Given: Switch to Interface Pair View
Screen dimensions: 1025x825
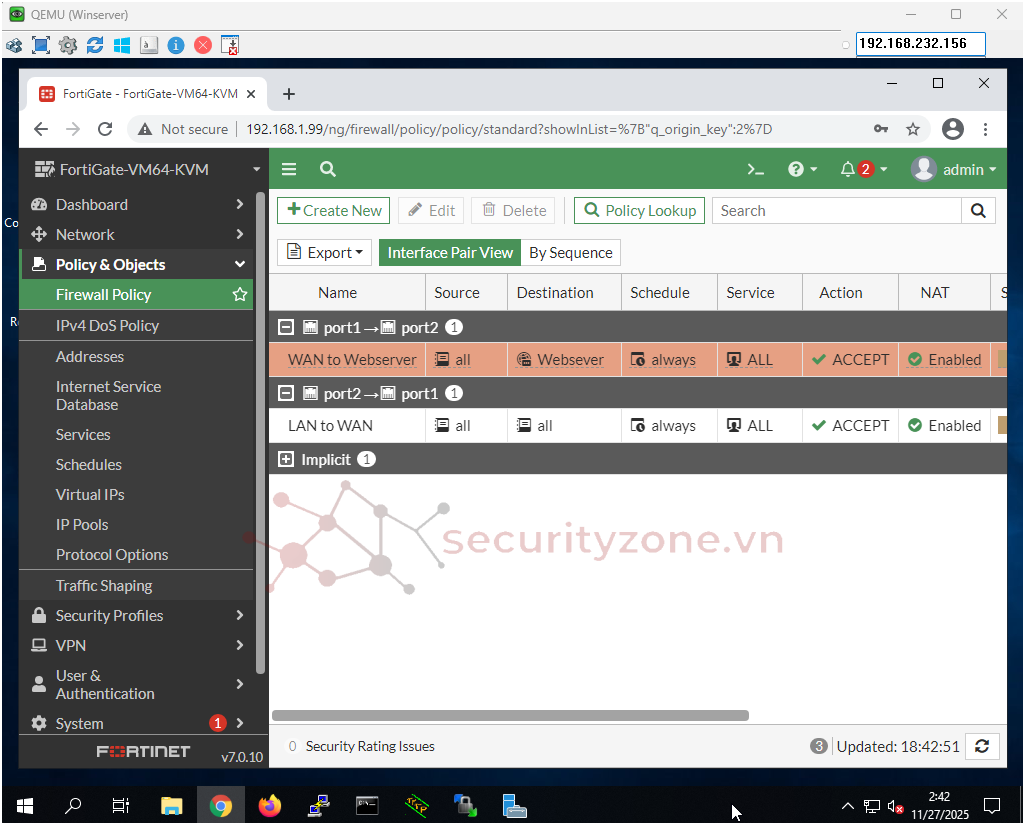Looking at the screenshot, I should click(x=450, y=253).
